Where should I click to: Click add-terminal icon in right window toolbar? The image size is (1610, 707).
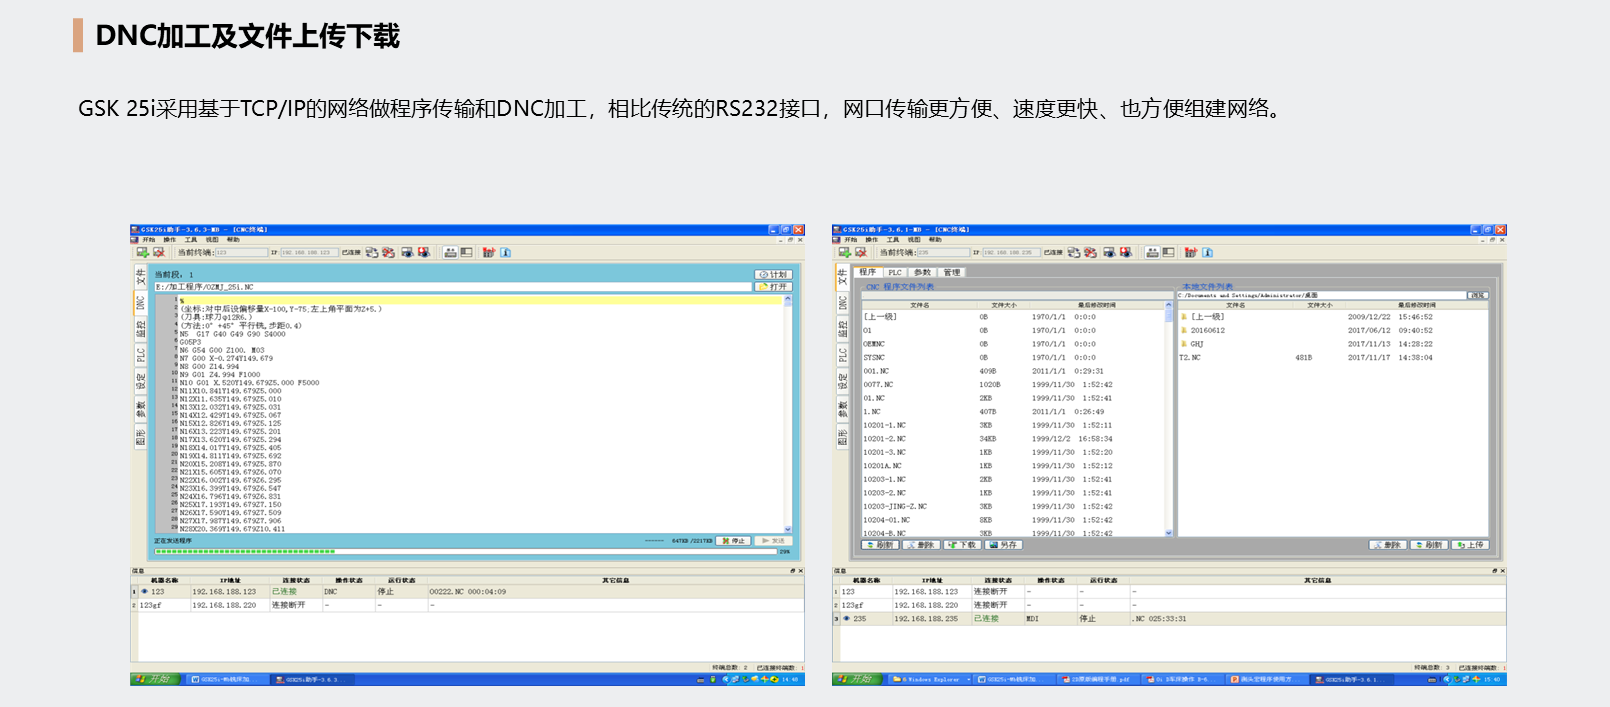[x=845, y=252]
